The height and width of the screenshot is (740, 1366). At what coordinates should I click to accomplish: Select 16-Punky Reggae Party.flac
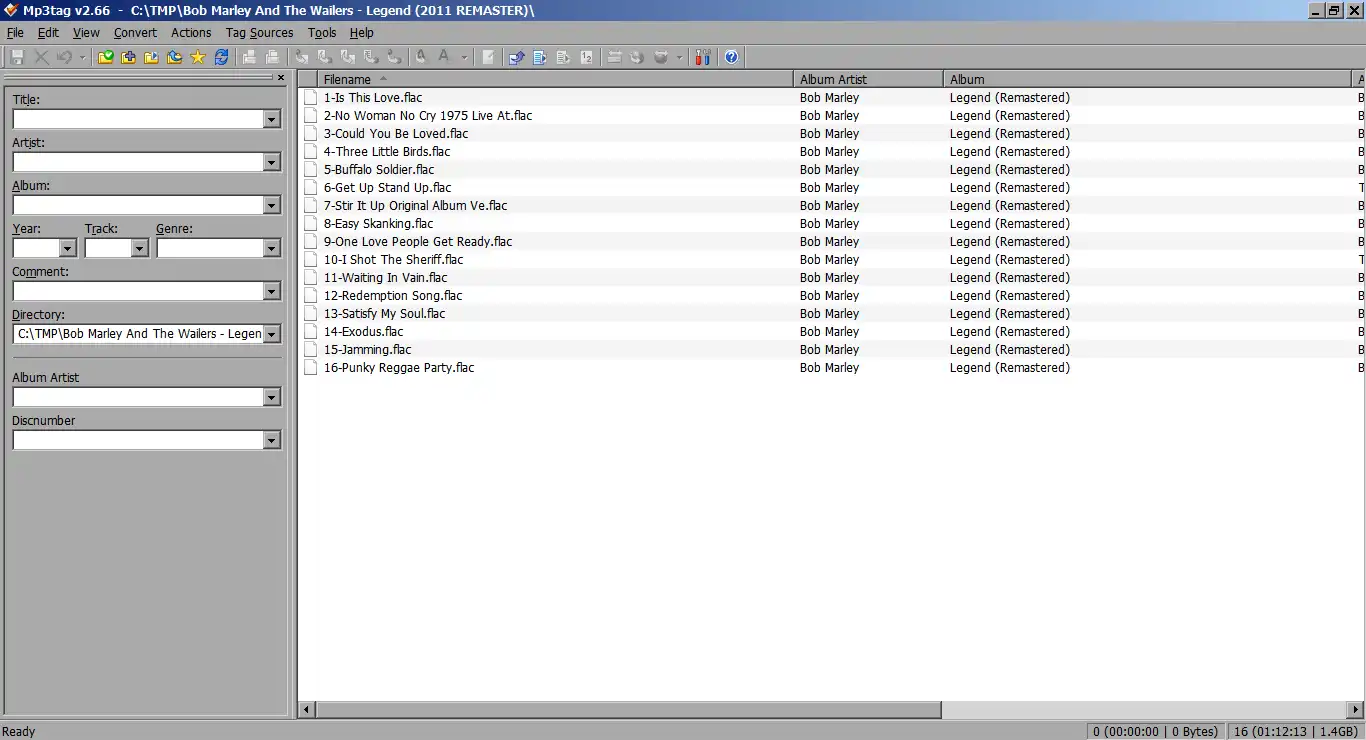click(x=399, y=368)
